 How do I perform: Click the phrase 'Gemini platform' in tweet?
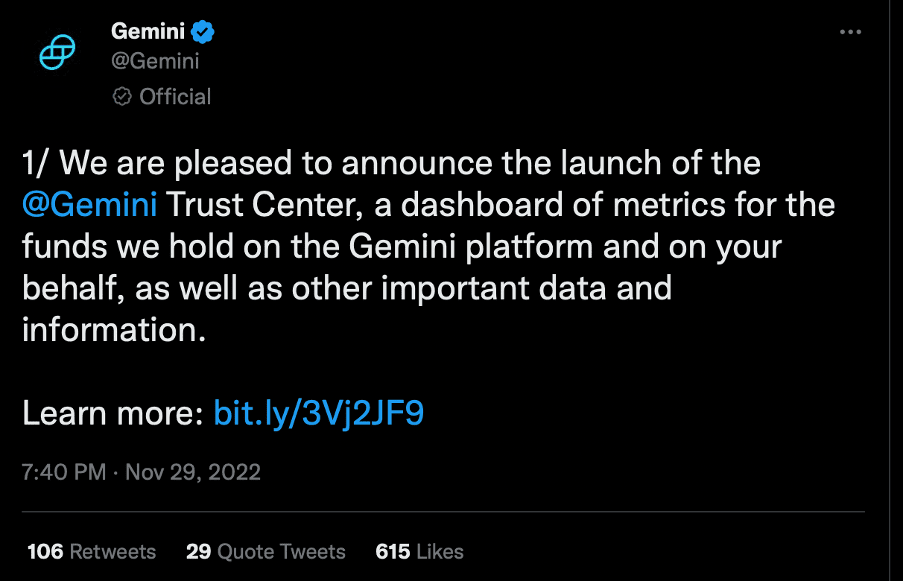tap(471, 247)
